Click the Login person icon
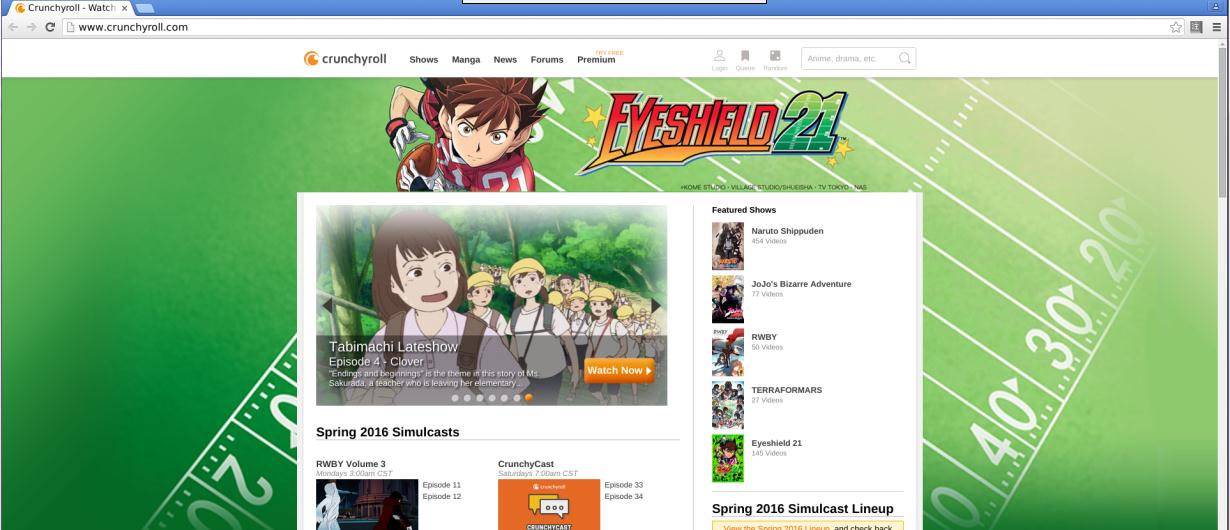This screenshot has height=530, width=1230. [719, 59]
